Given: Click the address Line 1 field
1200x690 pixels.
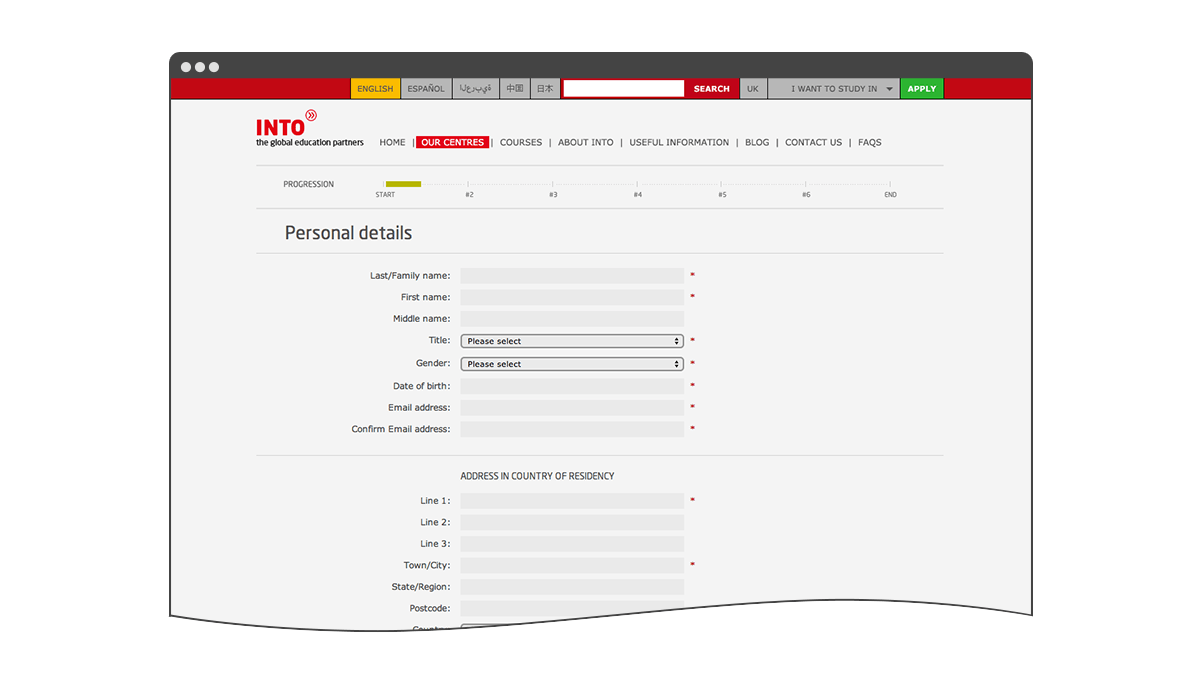Looking at the screenshot, I should pos(572,501).
